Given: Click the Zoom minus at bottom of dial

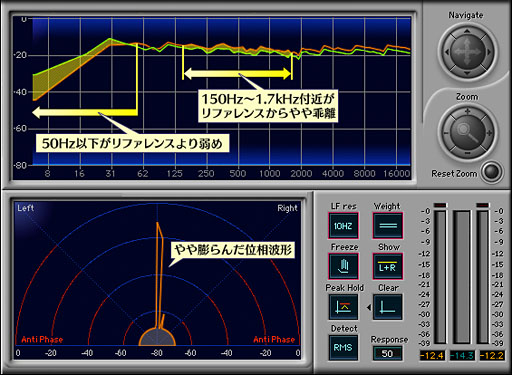Looking at the screenshot, I should (467, 153).
